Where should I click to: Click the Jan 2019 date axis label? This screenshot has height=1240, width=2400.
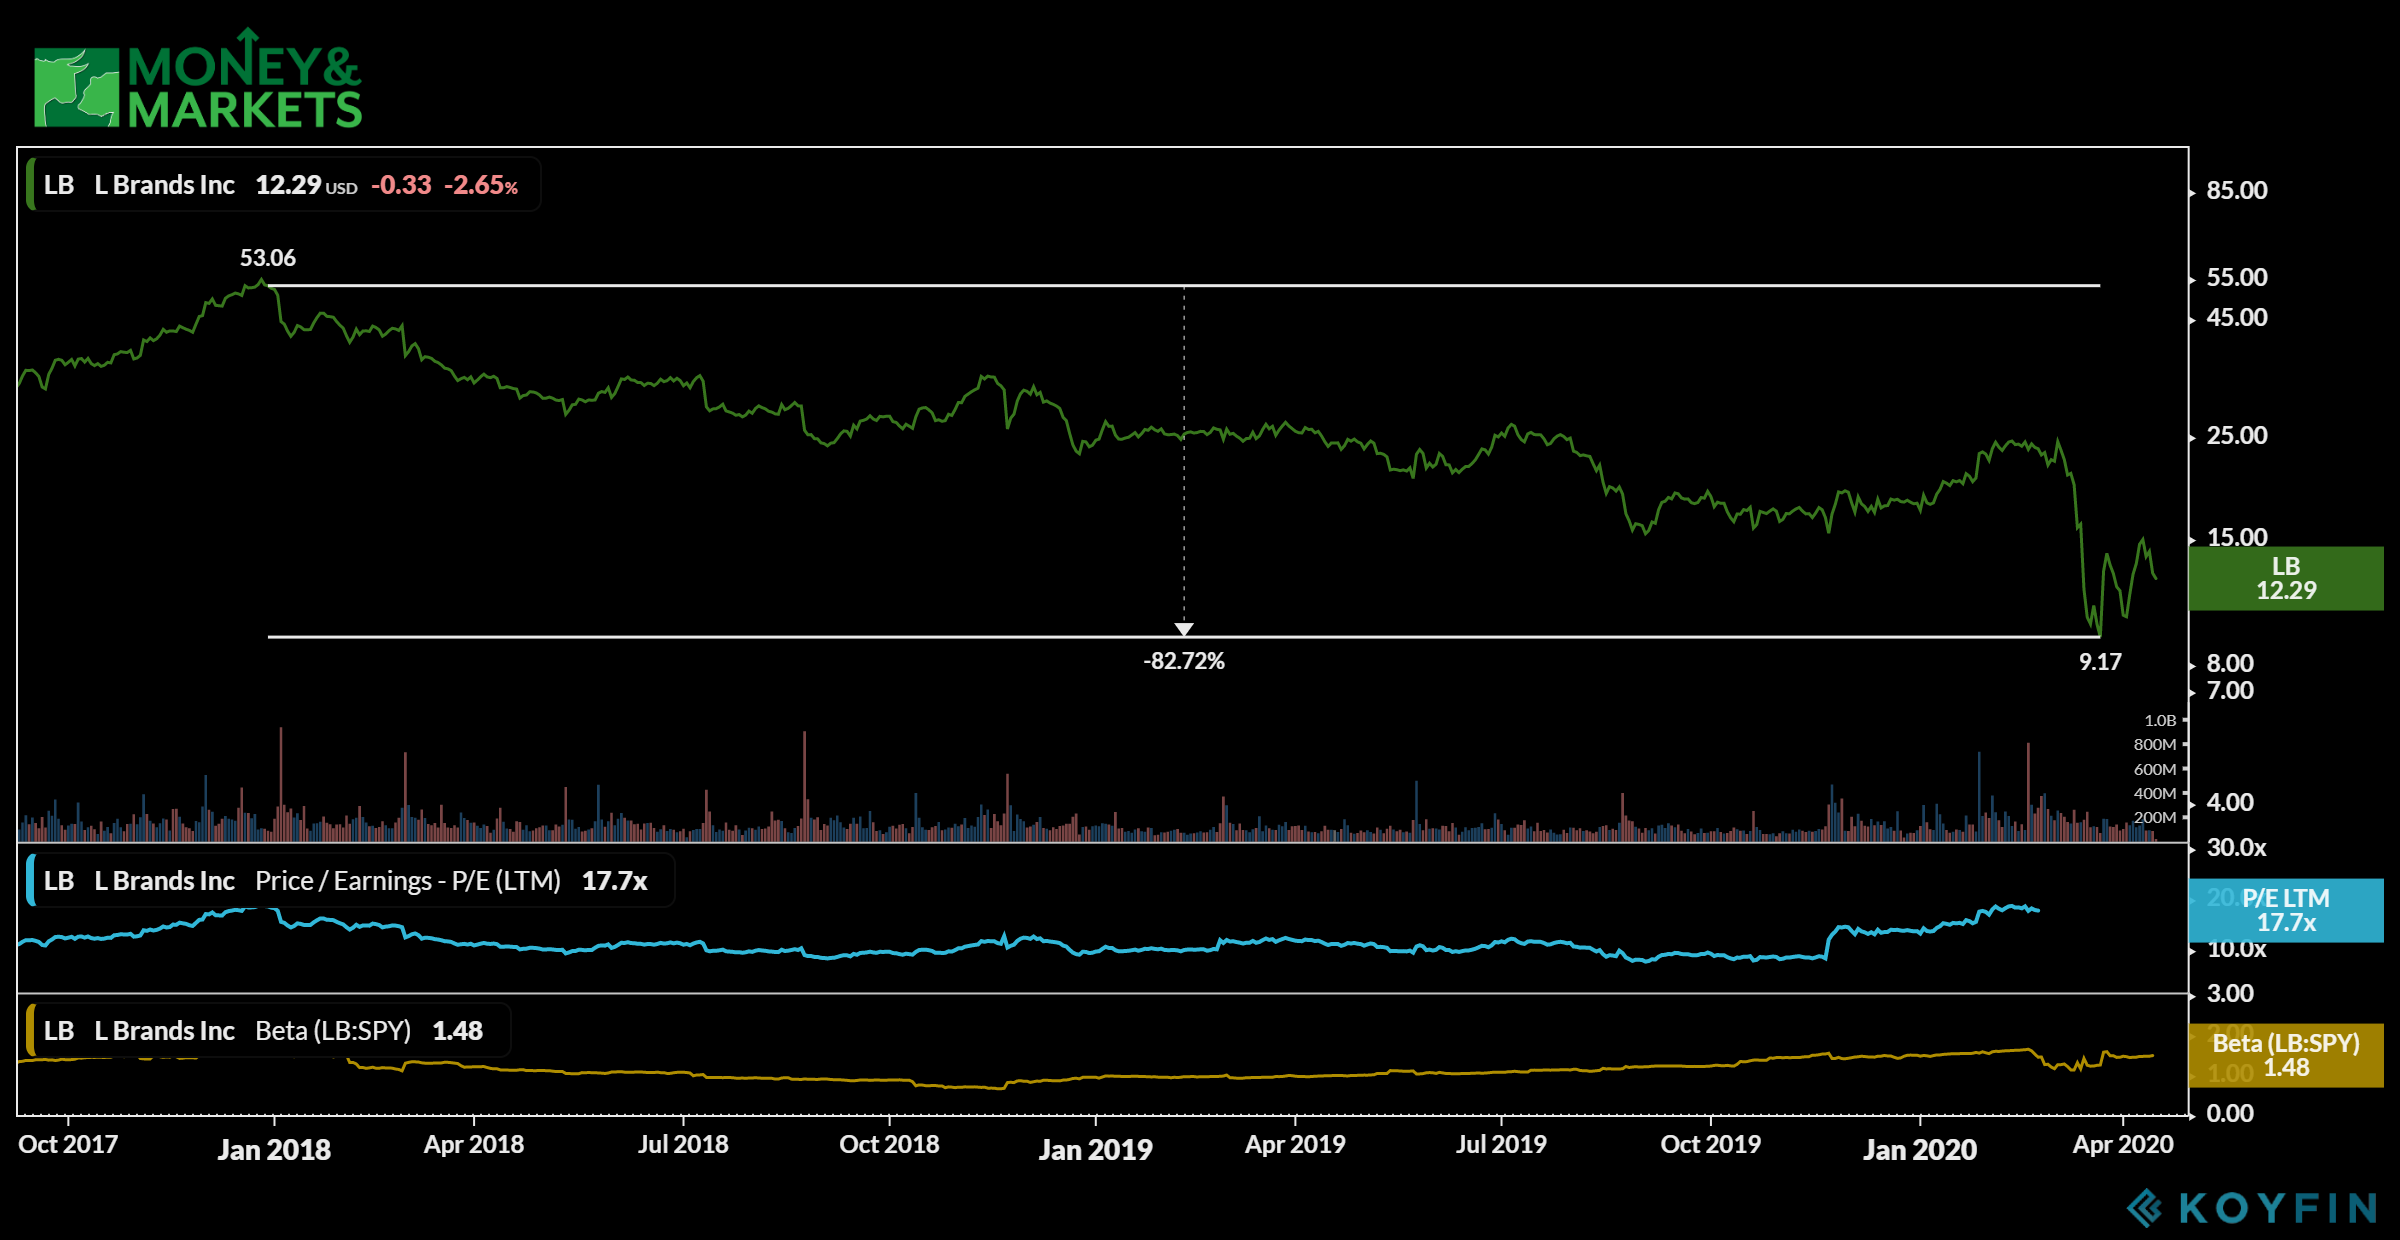[x=1095, y=1149]
